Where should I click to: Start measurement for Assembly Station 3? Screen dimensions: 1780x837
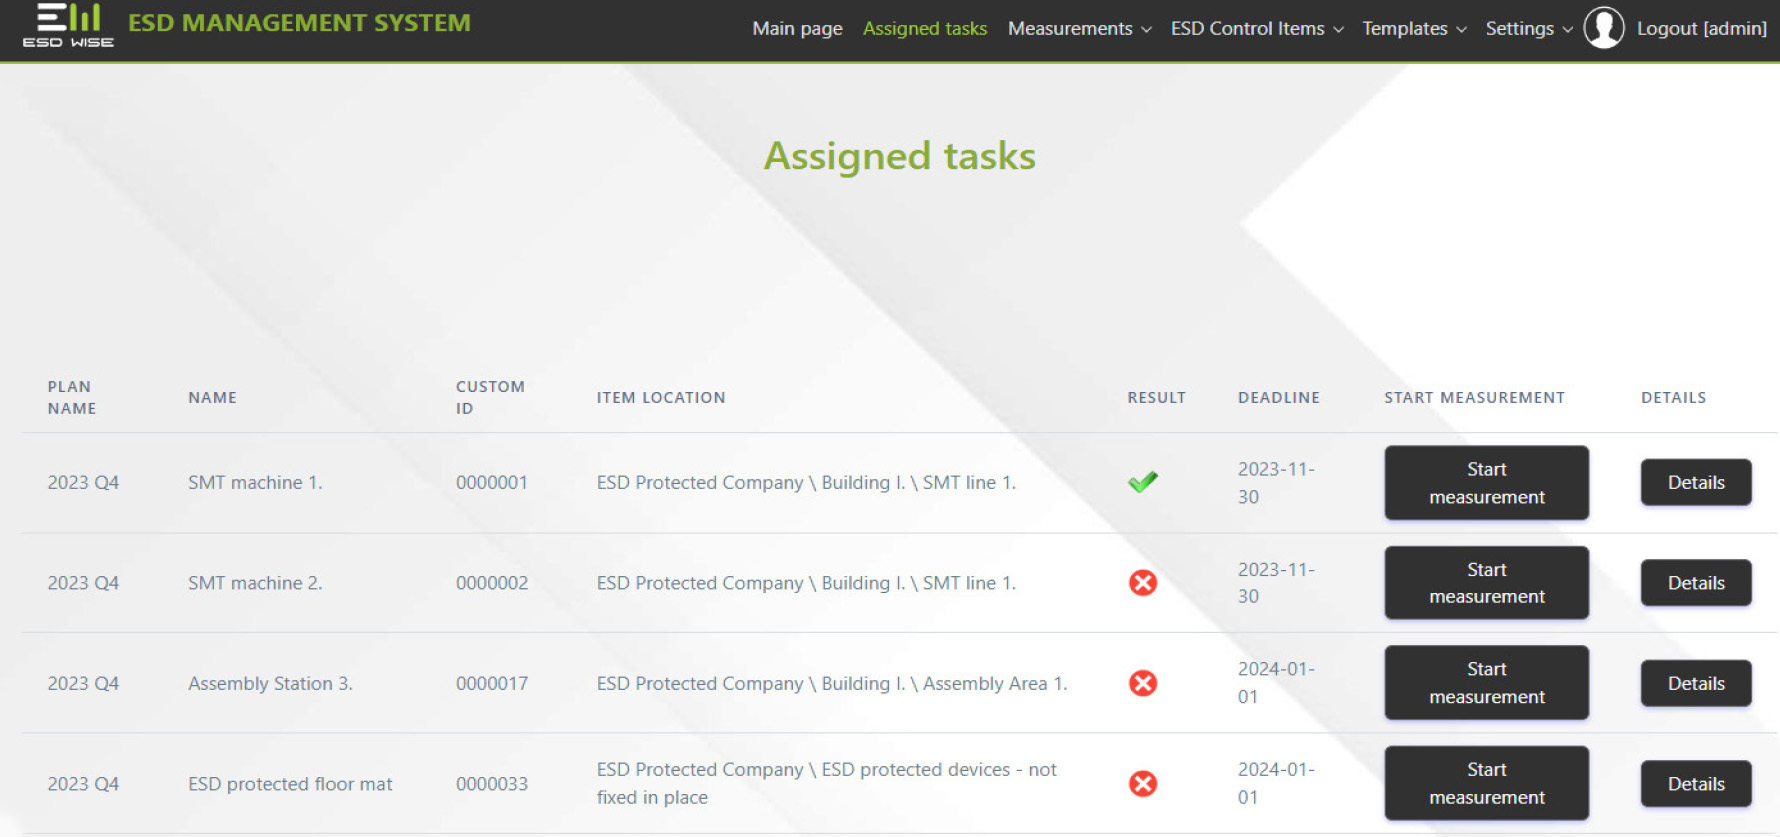[1486, 683]
